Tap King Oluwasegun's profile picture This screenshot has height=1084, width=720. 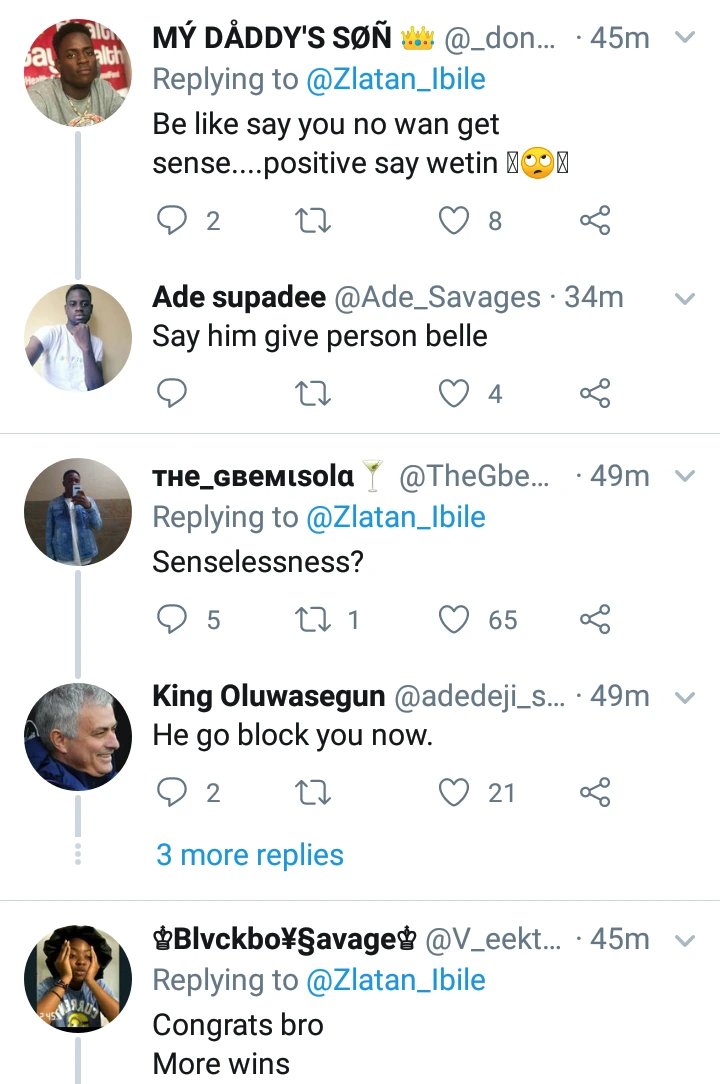coord(78,737)
